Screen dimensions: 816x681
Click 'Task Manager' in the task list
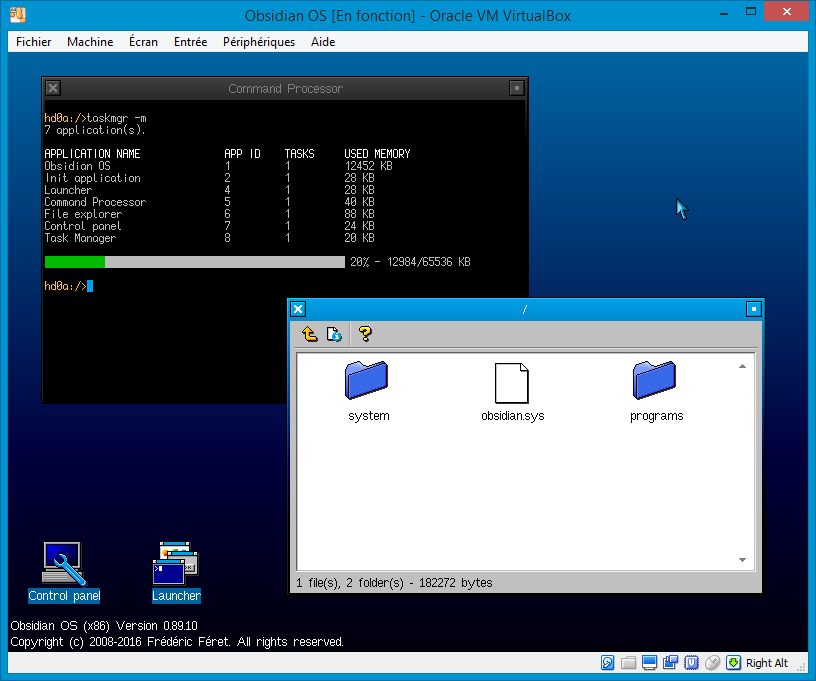80,238
